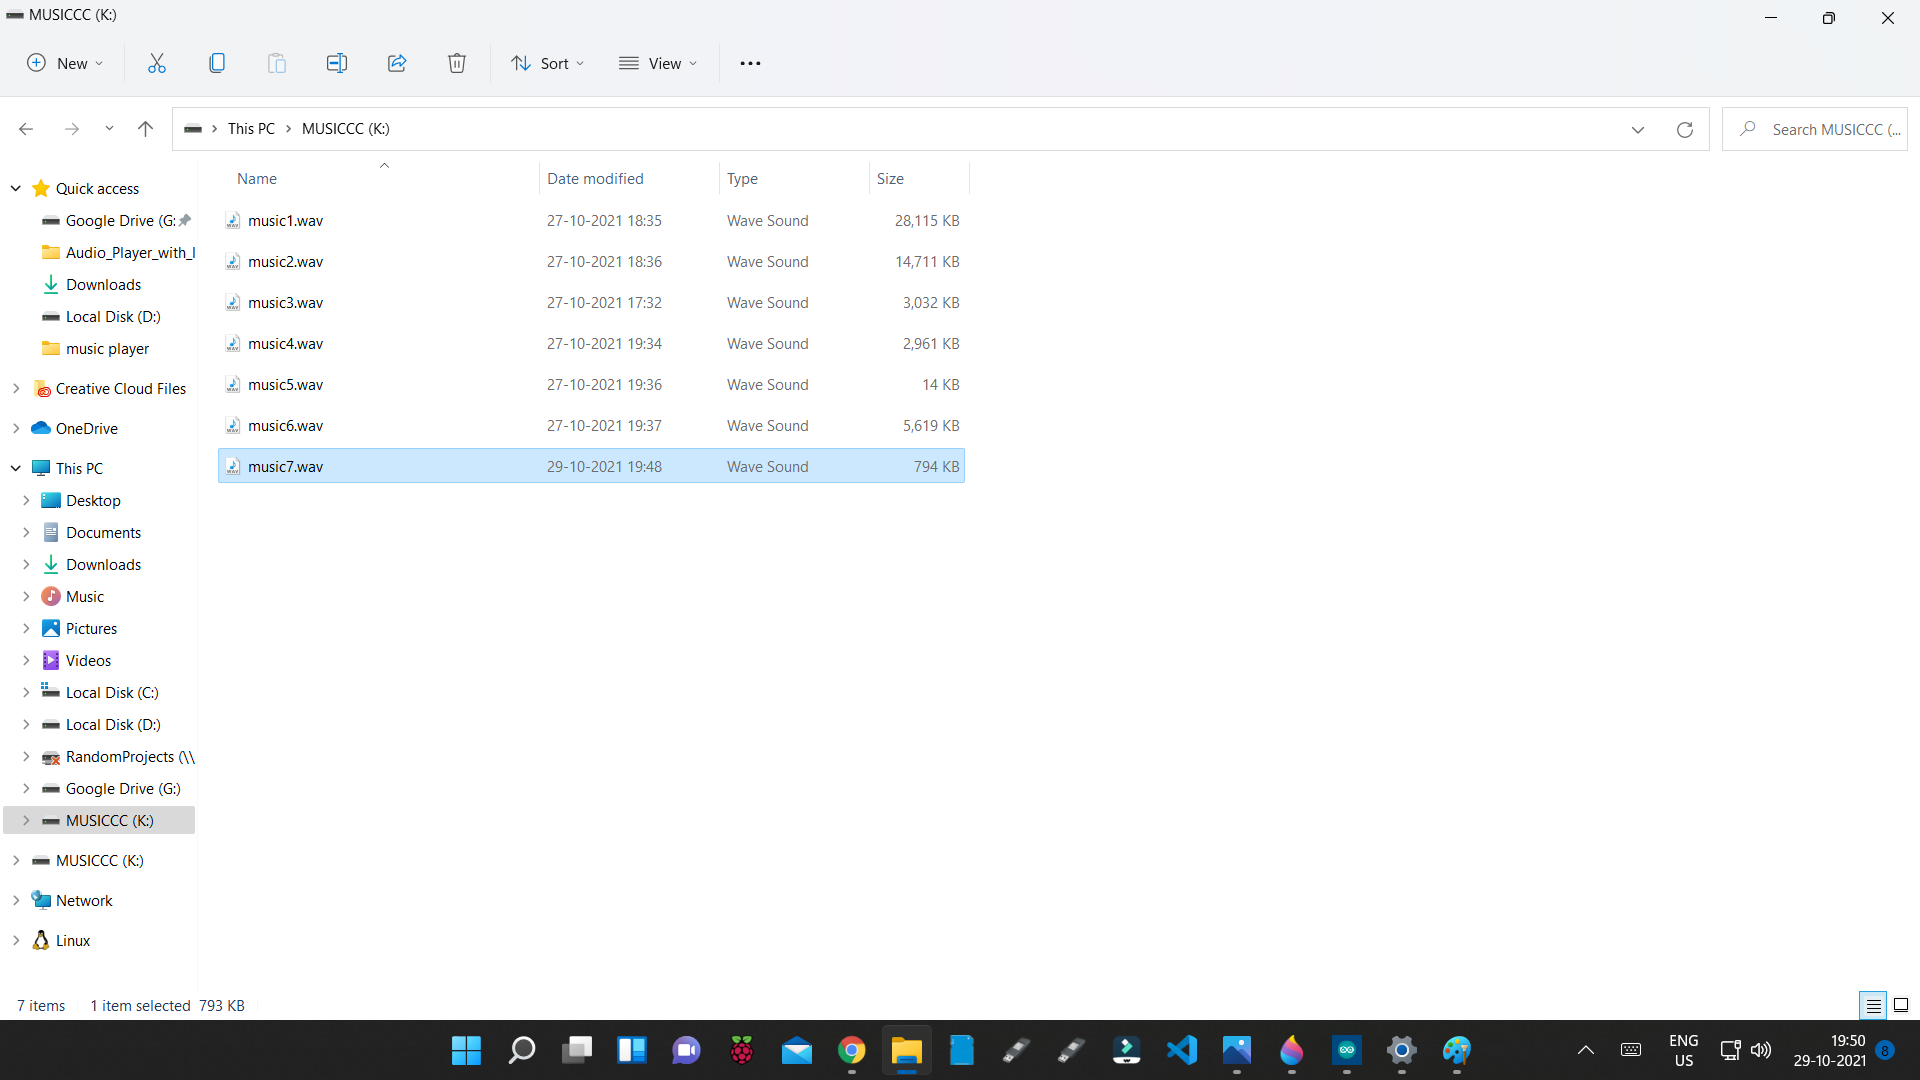
Task: Click the Share icon in toolbar
Action: tap(397, 63)
